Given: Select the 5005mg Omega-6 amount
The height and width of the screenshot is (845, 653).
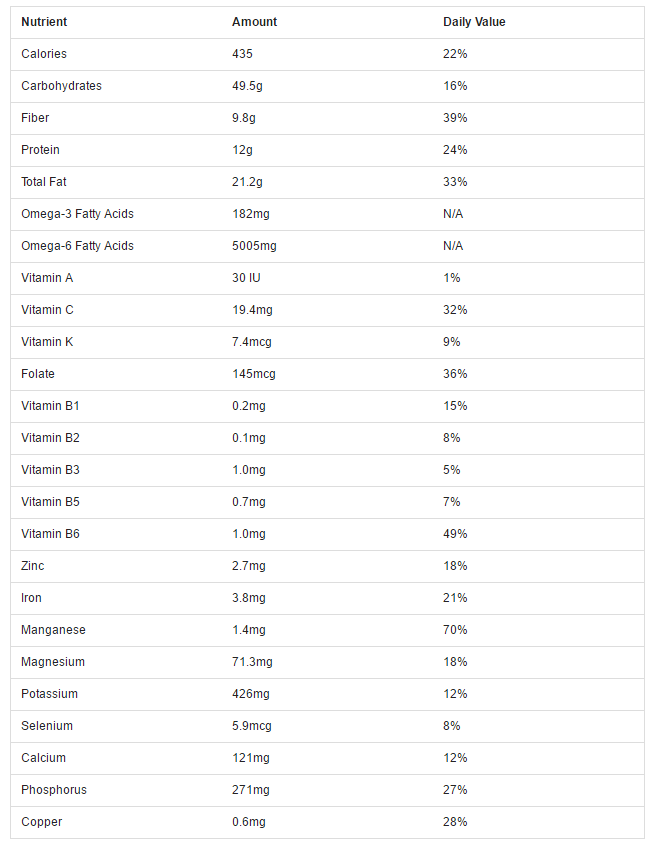Looking at the screenshot, I should pos(254,246).
